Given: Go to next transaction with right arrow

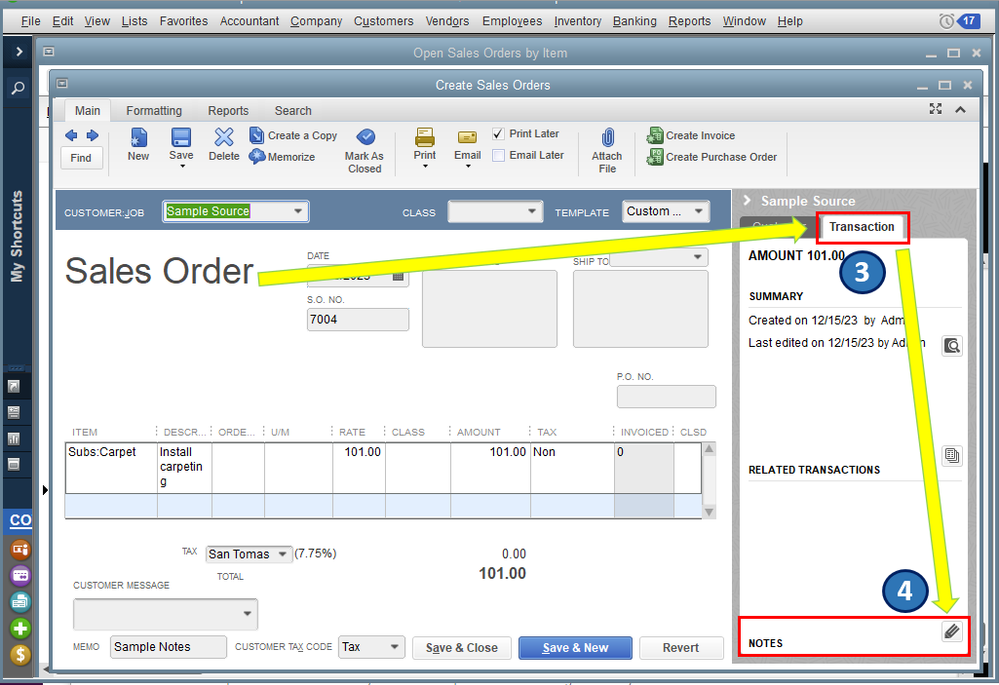Looking at the screenshot, I should (92, 135).
